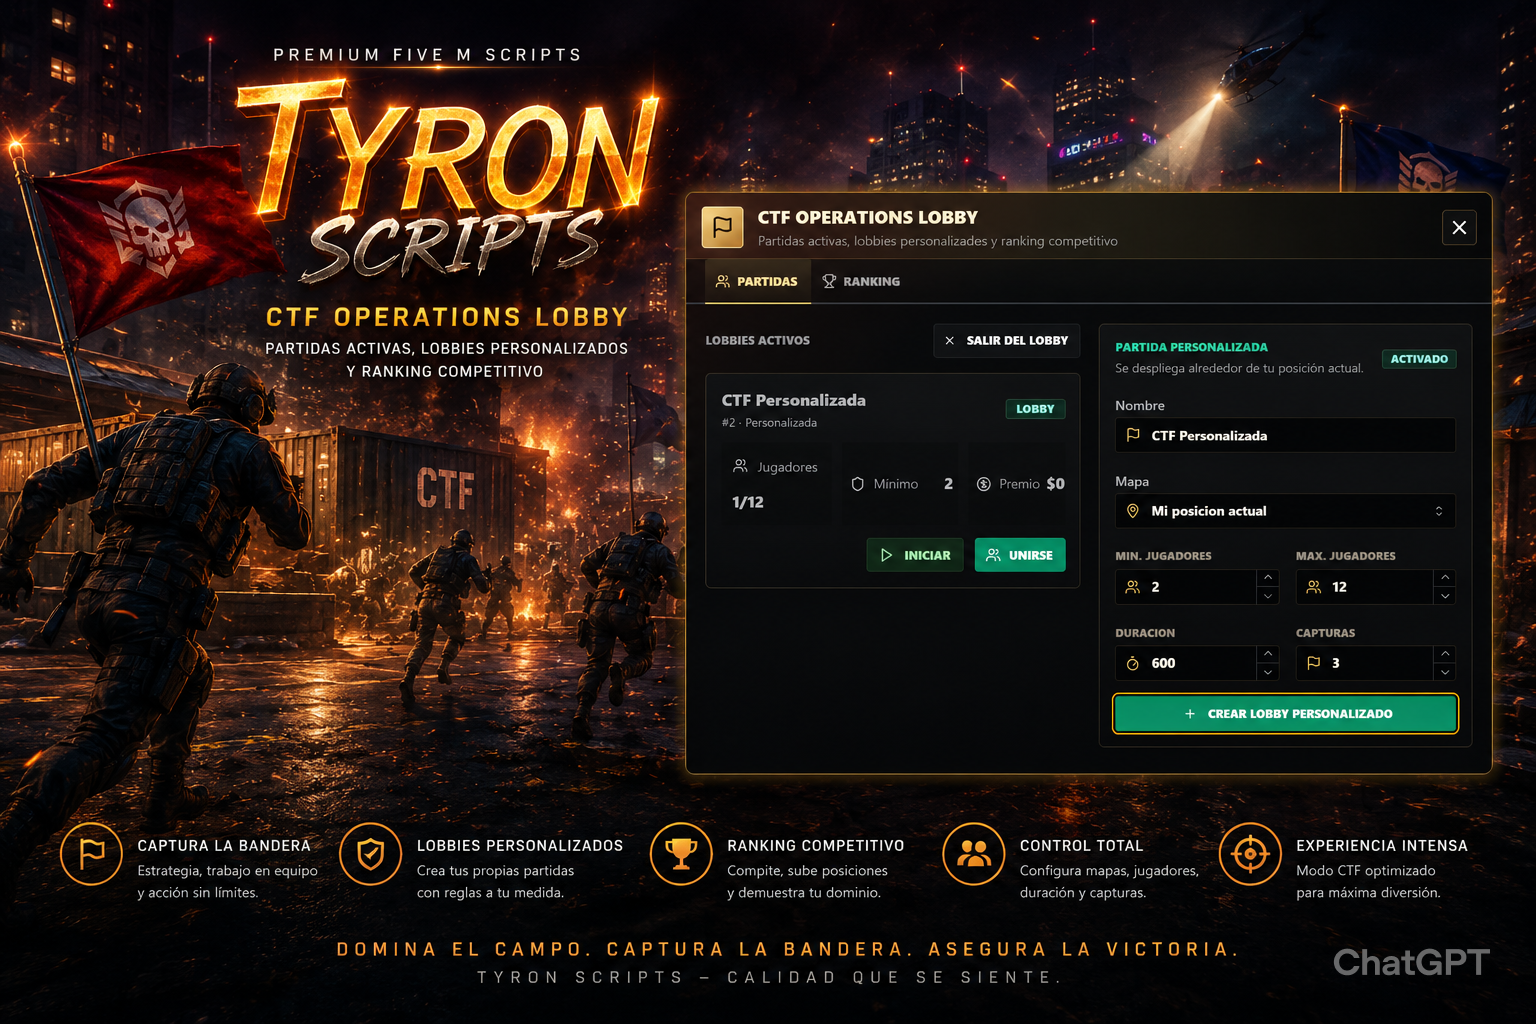The height and width of the screenshot is (1024, 1536).
Task: Join the lobby with Unirse
Action: click(1020, 555)
